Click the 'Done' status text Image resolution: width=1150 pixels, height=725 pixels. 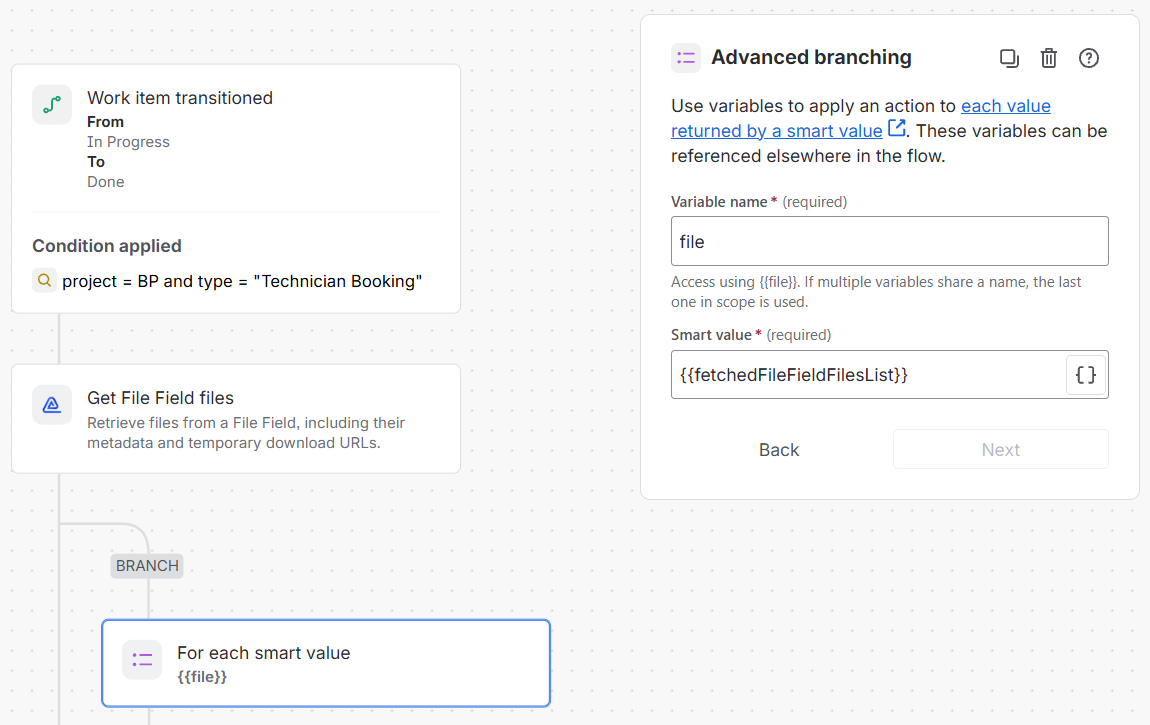tap(106, 182)
